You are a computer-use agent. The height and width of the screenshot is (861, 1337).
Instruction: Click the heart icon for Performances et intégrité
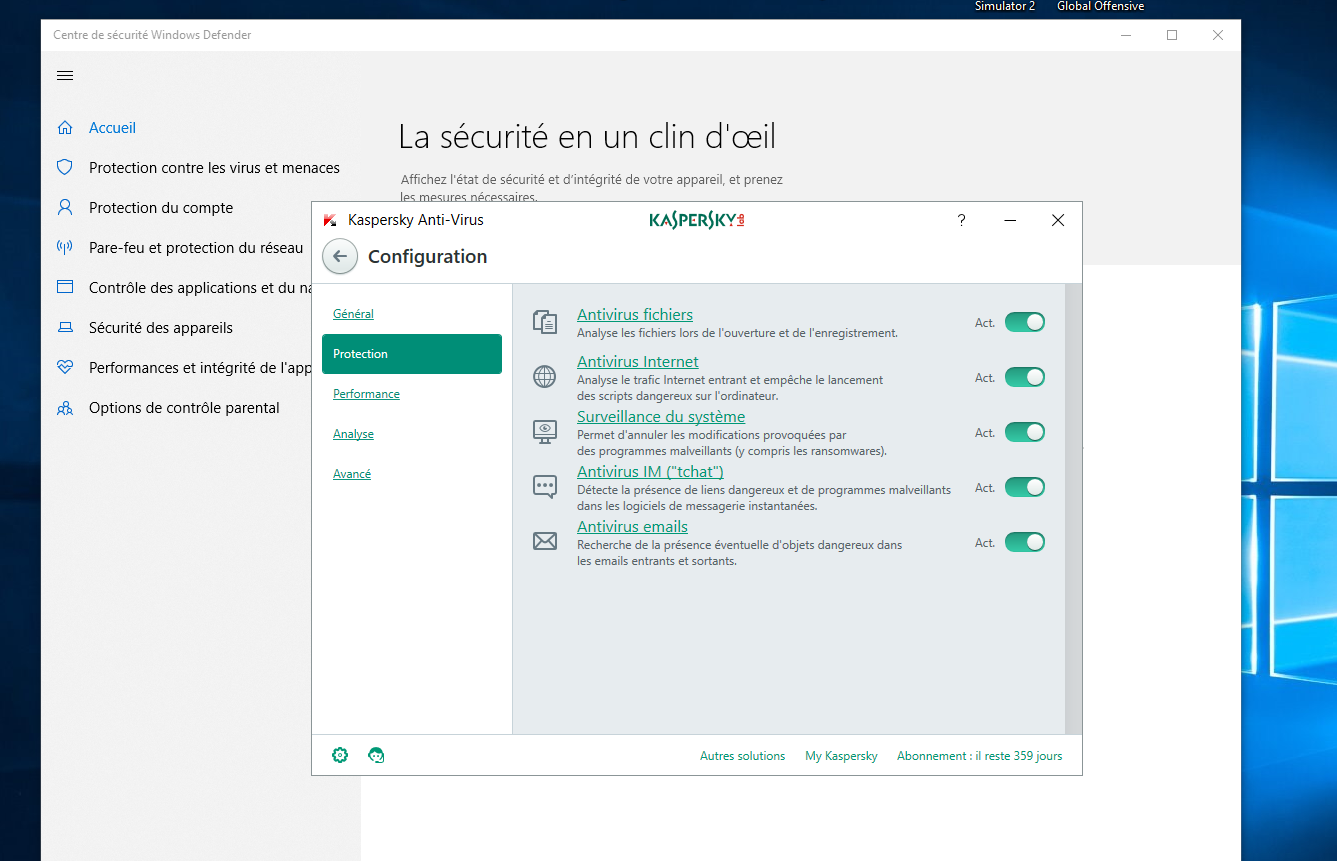[65, 368]
